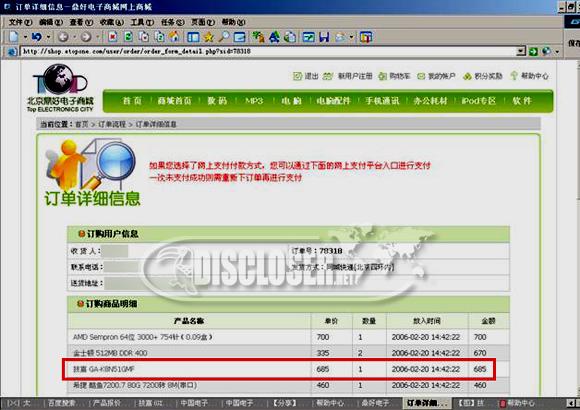The image size is (580, 410).
Task: Click 软件 in the green navigation bar
Action: click(522, 101)
